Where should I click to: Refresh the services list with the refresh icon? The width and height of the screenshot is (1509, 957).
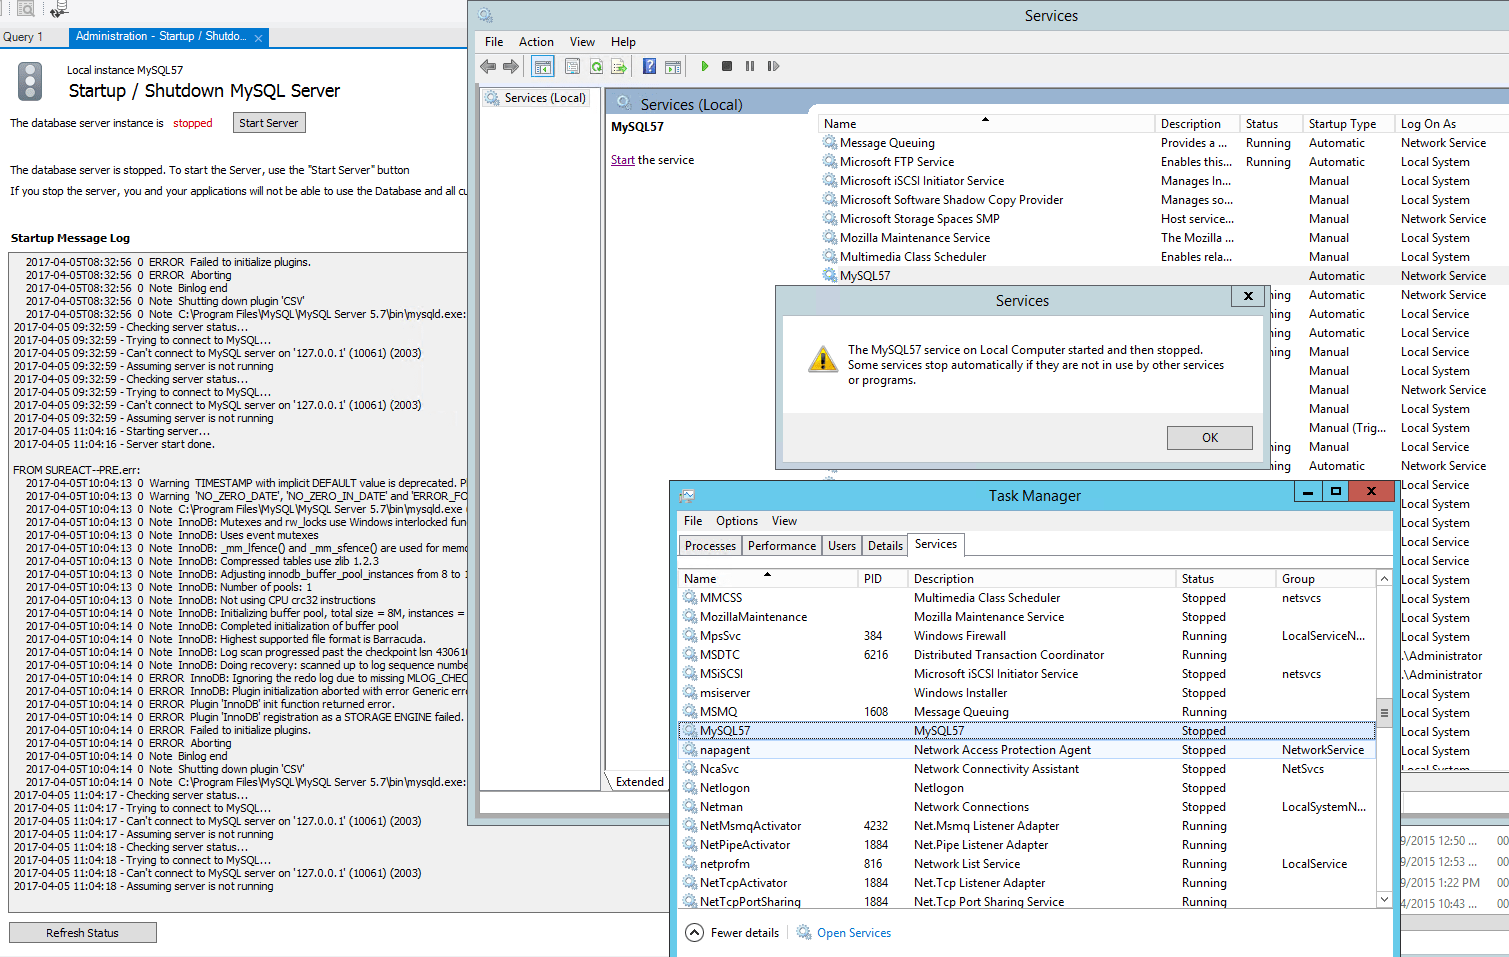(x=596, y=66)
